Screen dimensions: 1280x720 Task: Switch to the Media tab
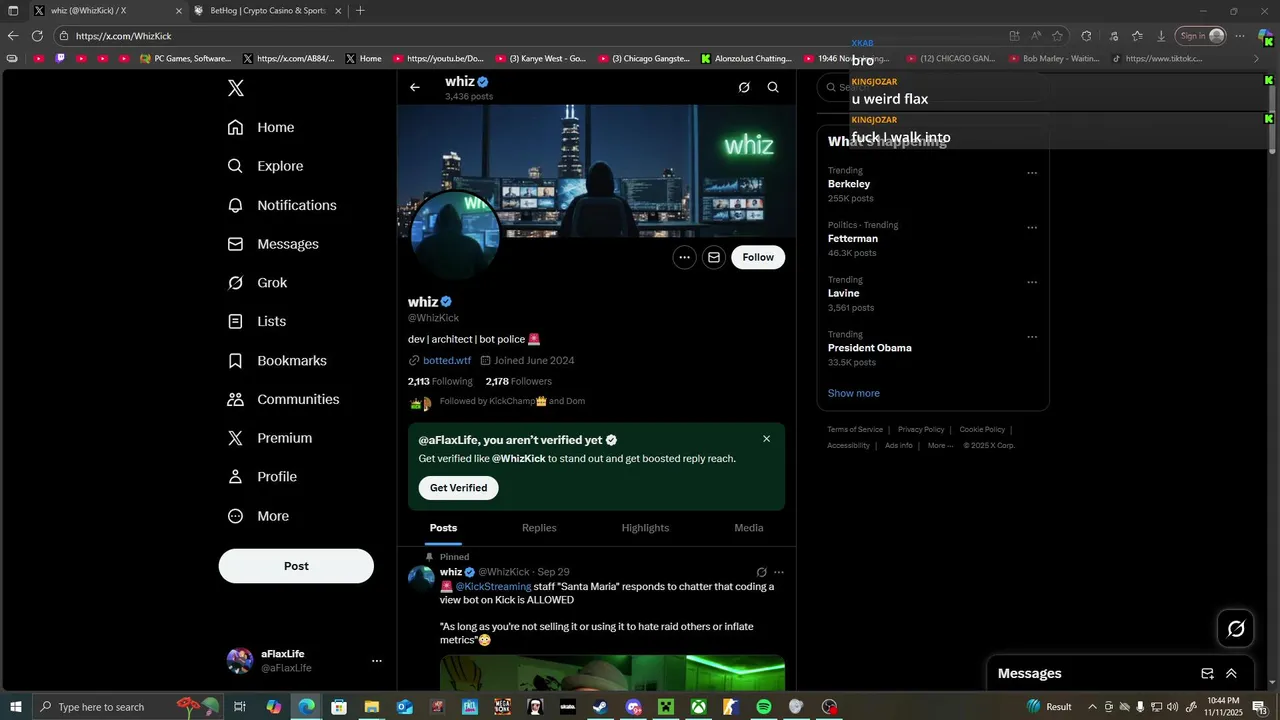coord(749,528)
